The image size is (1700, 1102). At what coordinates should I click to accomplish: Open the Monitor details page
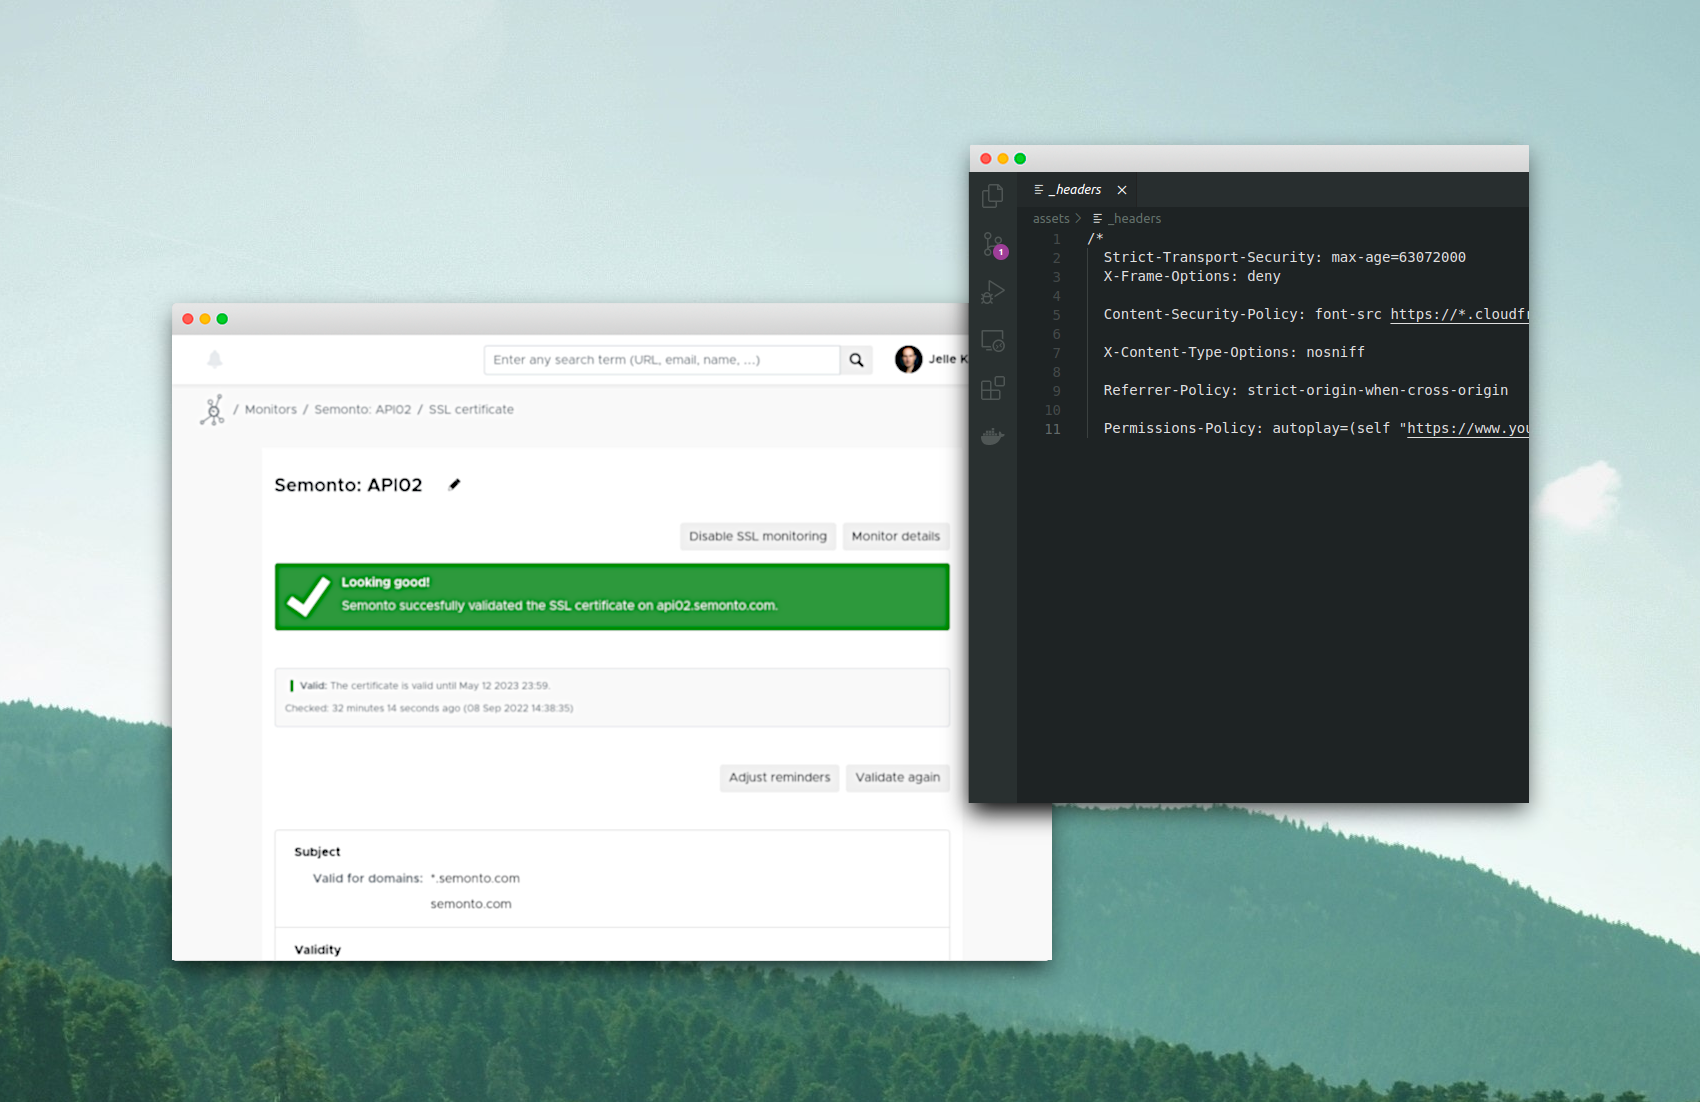895,536
